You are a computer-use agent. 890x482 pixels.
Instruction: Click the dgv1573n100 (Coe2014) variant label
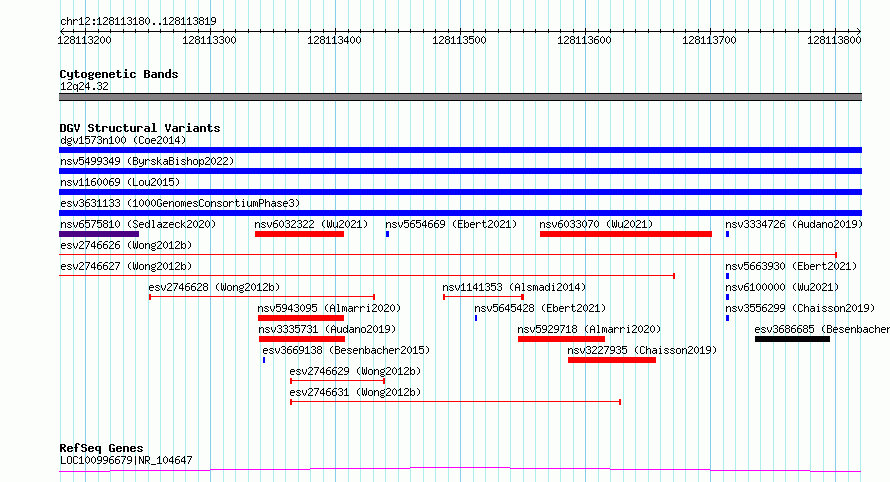[x=123, y=140]
